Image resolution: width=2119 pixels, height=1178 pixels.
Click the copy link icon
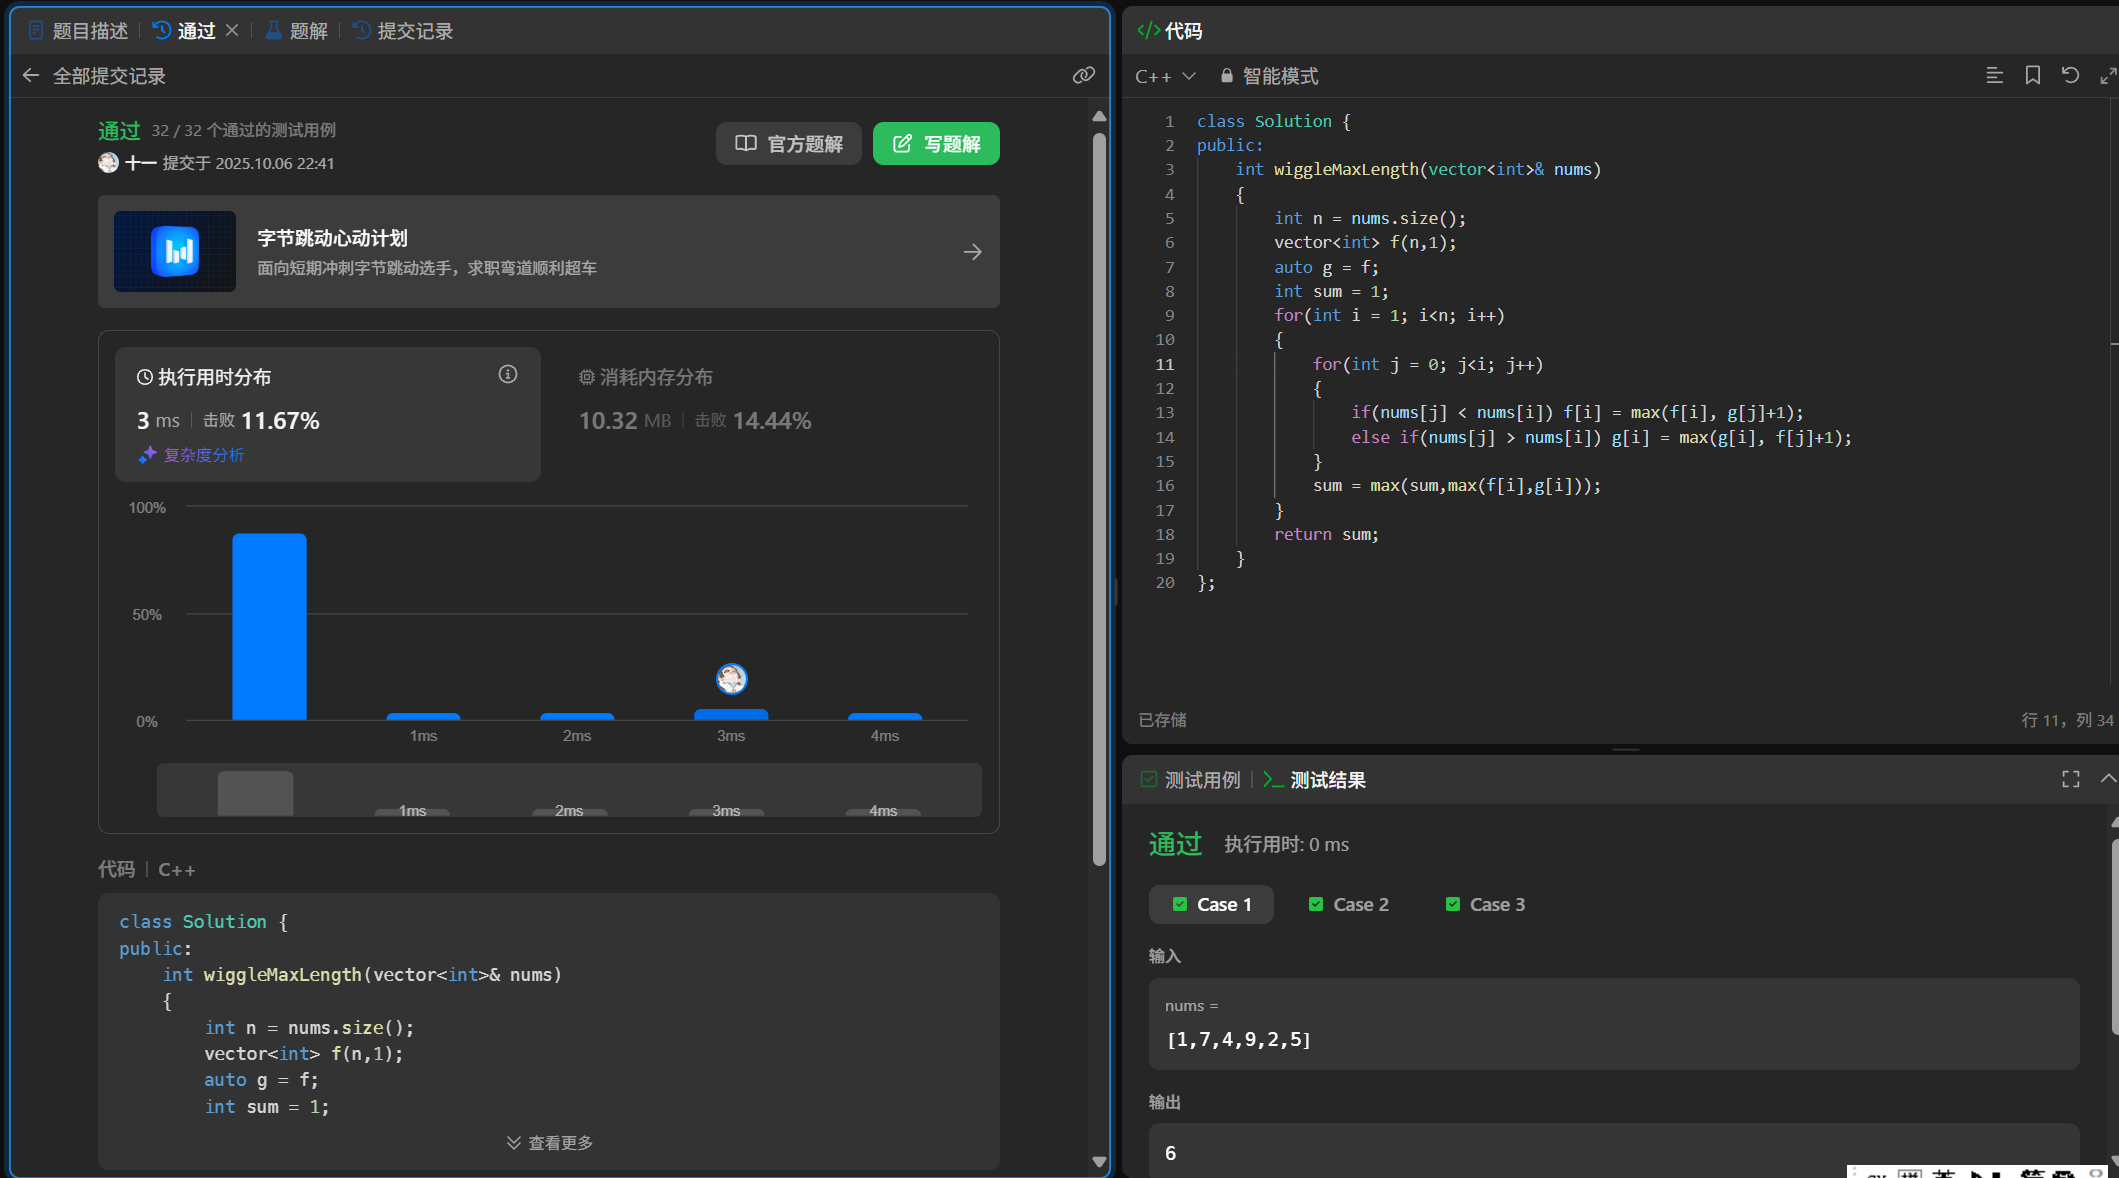click(x=1083, y=75)
